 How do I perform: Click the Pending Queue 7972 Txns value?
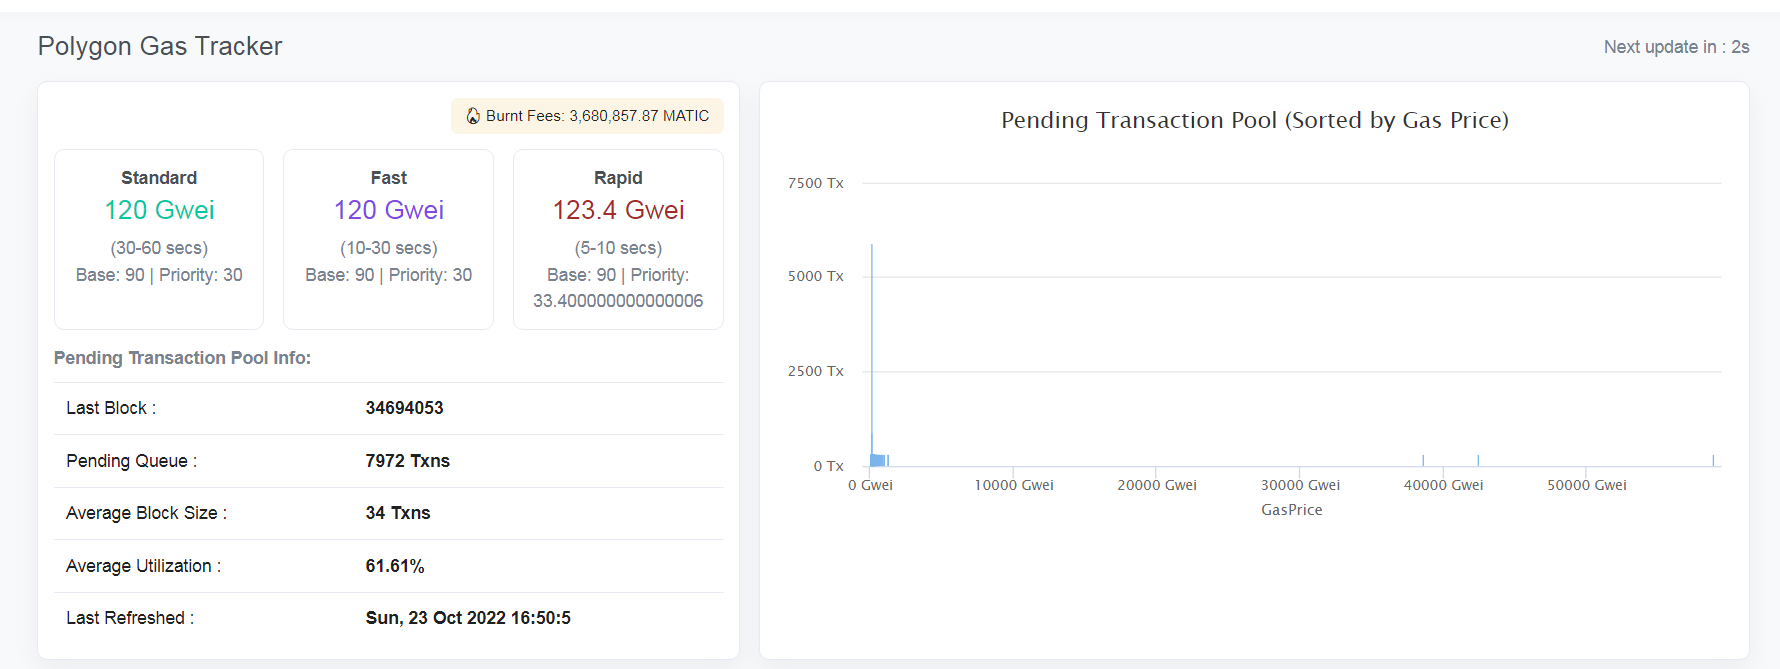[x=407, y=461]
